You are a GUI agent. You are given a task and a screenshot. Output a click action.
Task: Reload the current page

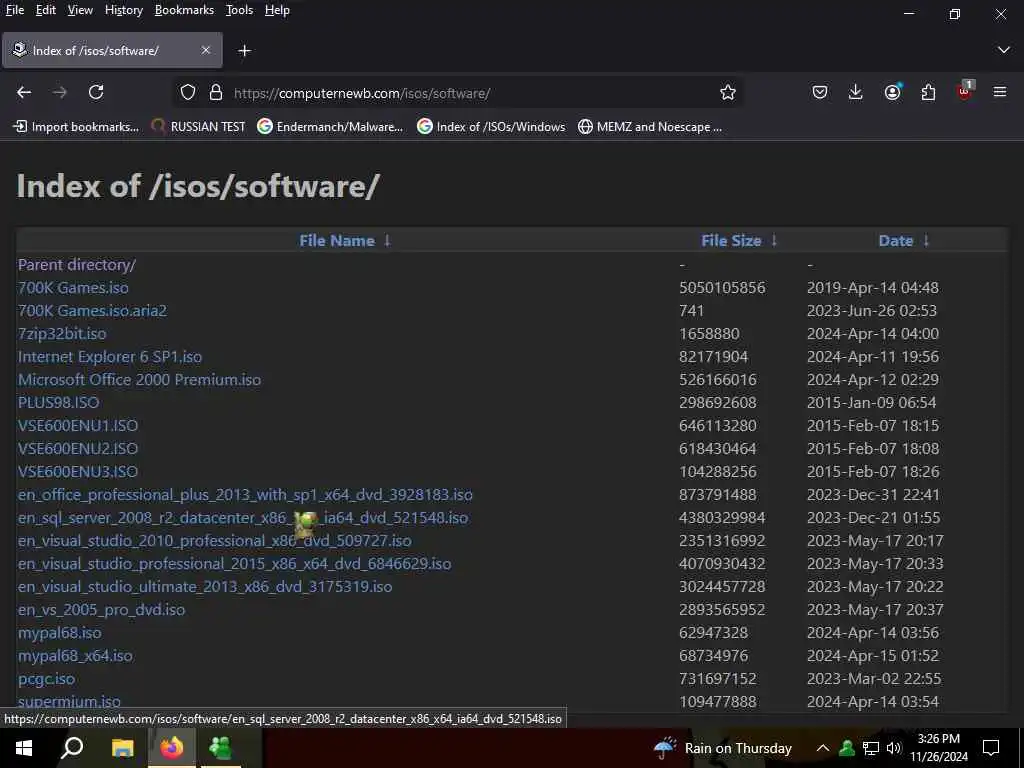coord(96,93)
